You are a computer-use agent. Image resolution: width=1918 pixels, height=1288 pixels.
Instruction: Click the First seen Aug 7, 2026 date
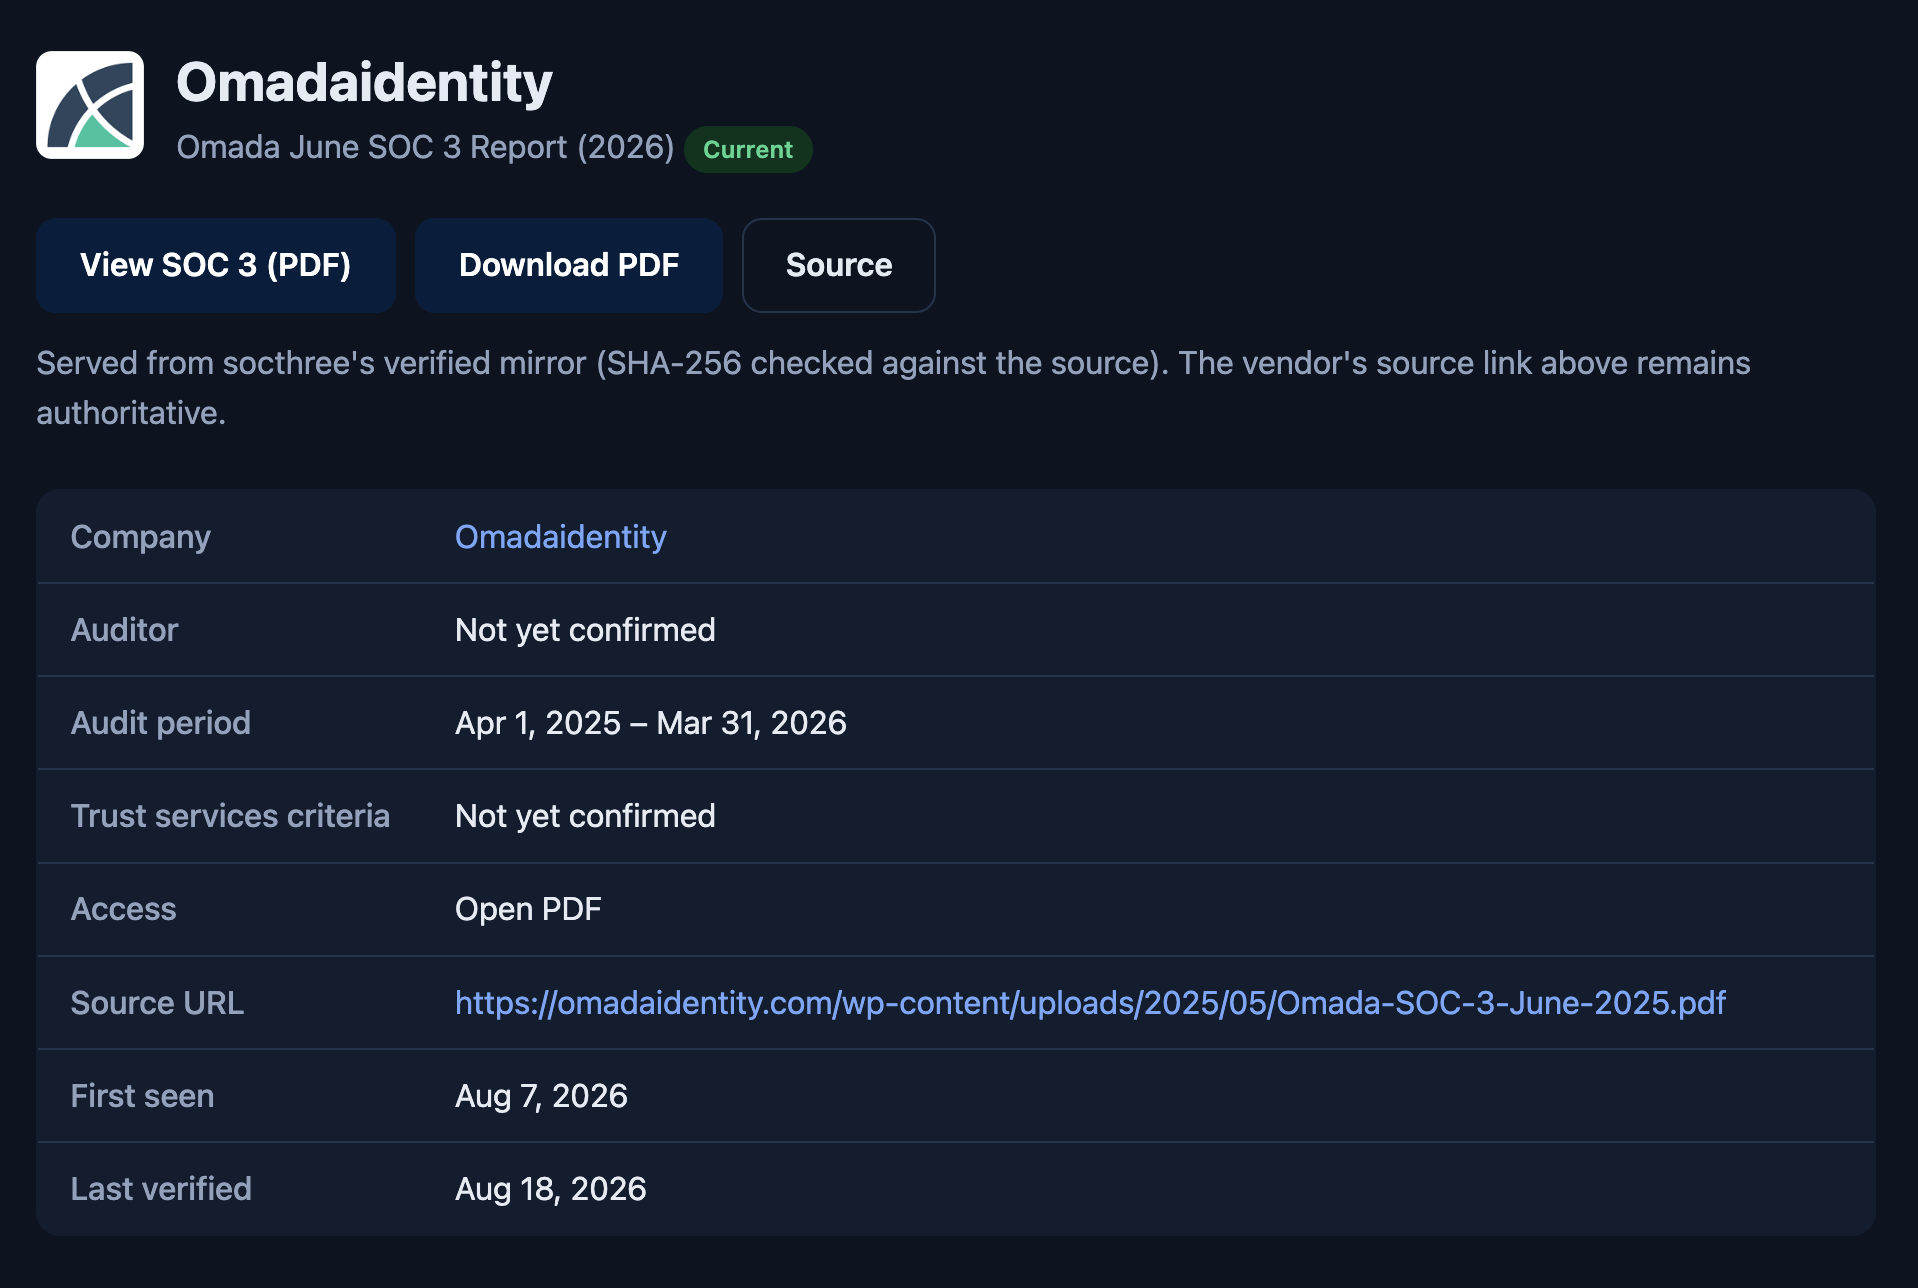(x=541, y=1096)
